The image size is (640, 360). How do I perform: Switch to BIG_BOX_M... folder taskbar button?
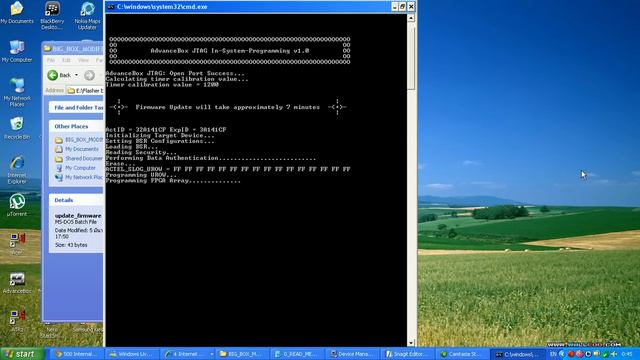coord(241,354)
